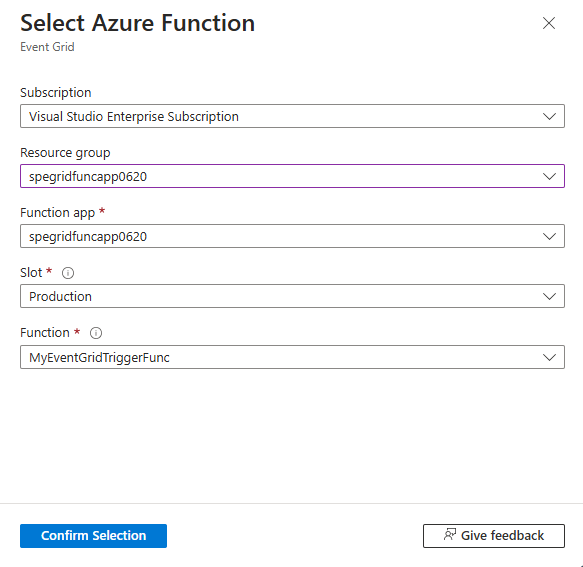The image size is (583, 567).
Task: Open the Function dropdown showing MyEventGridTriggerFunc
Action: [292, 357]
